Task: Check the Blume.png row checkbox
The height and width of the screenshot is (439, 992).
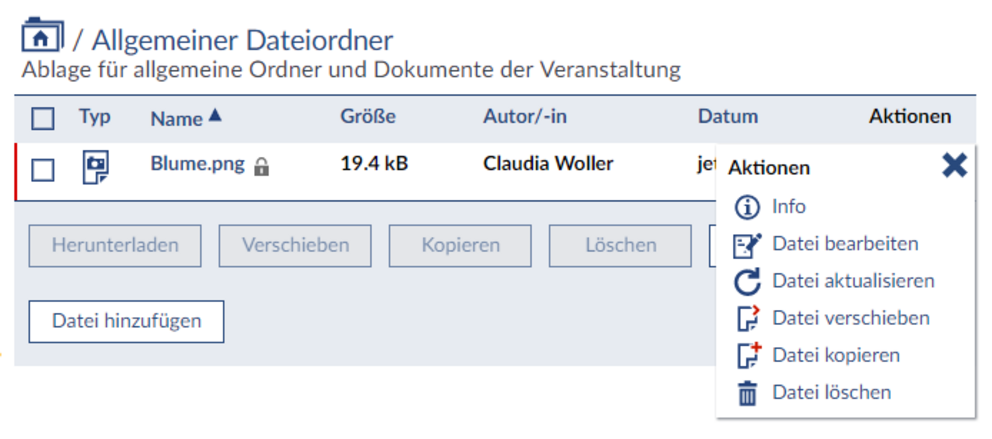Action: point(42,170)
